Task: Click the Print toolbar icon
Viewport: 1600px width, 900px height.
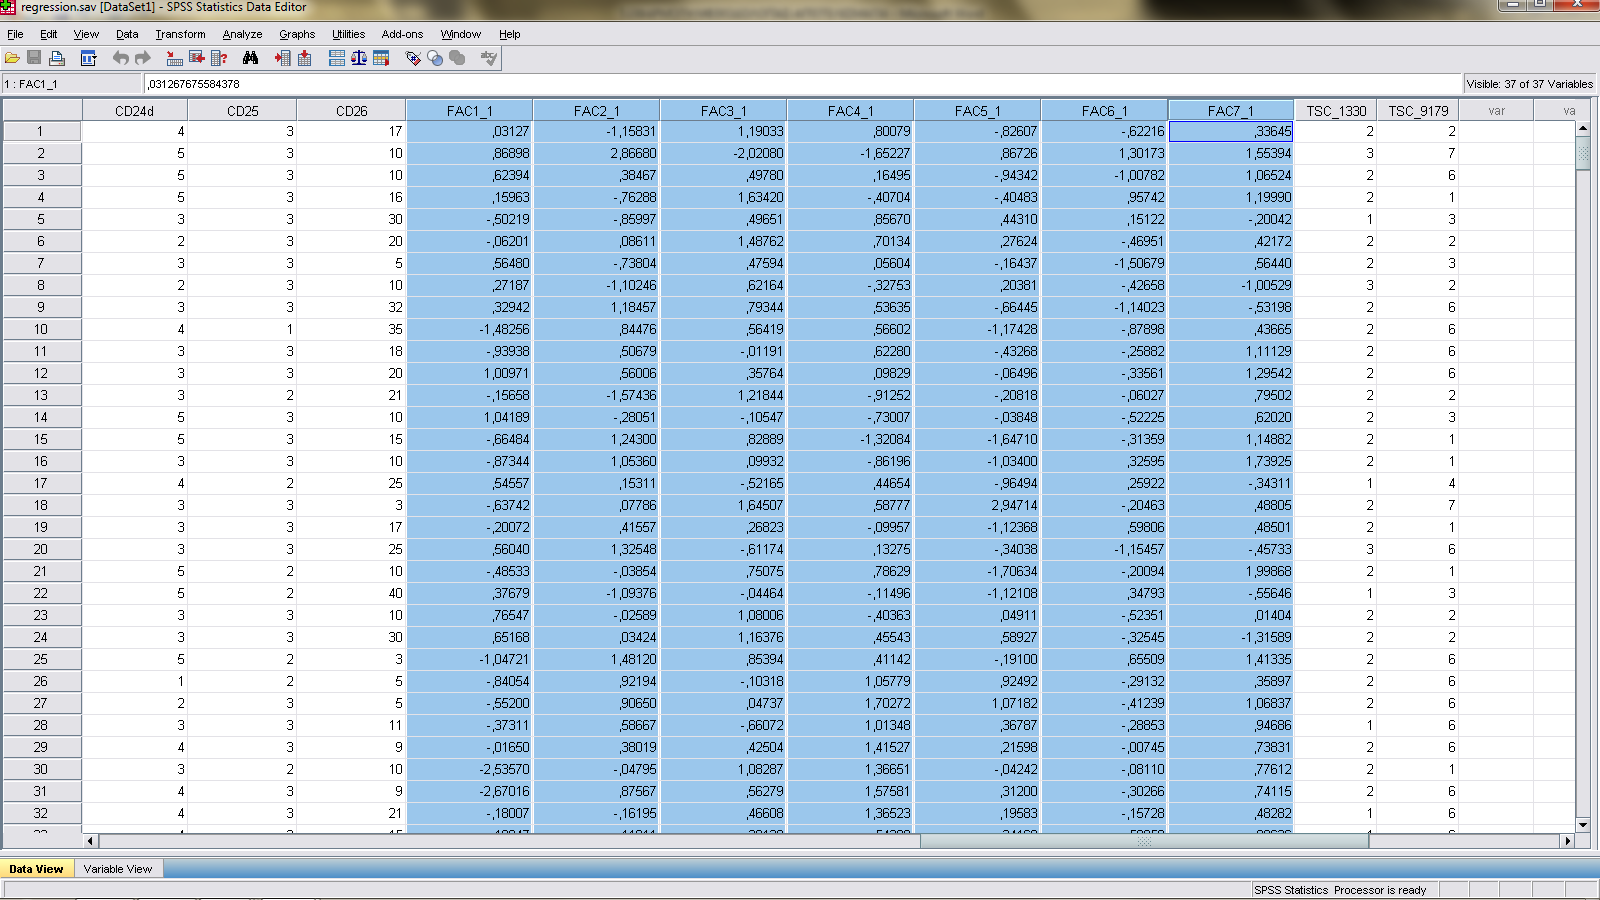Action: 57,58
